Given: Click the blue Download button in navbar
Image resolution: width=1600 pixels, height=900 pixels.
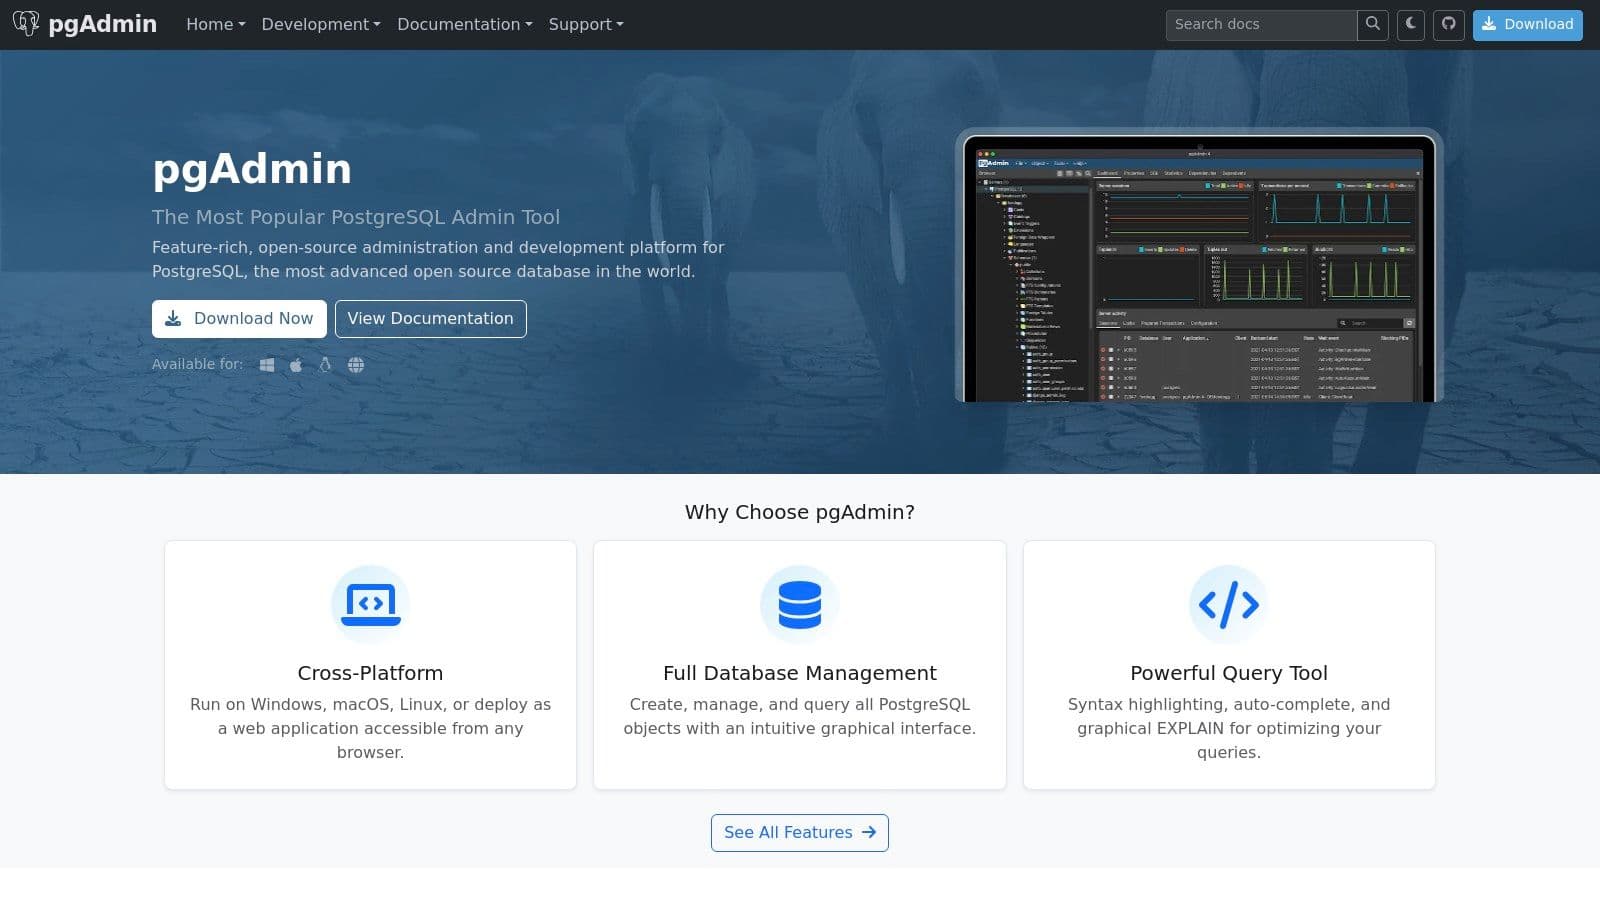Looking at the screenshot, I should click(1527, 24).
